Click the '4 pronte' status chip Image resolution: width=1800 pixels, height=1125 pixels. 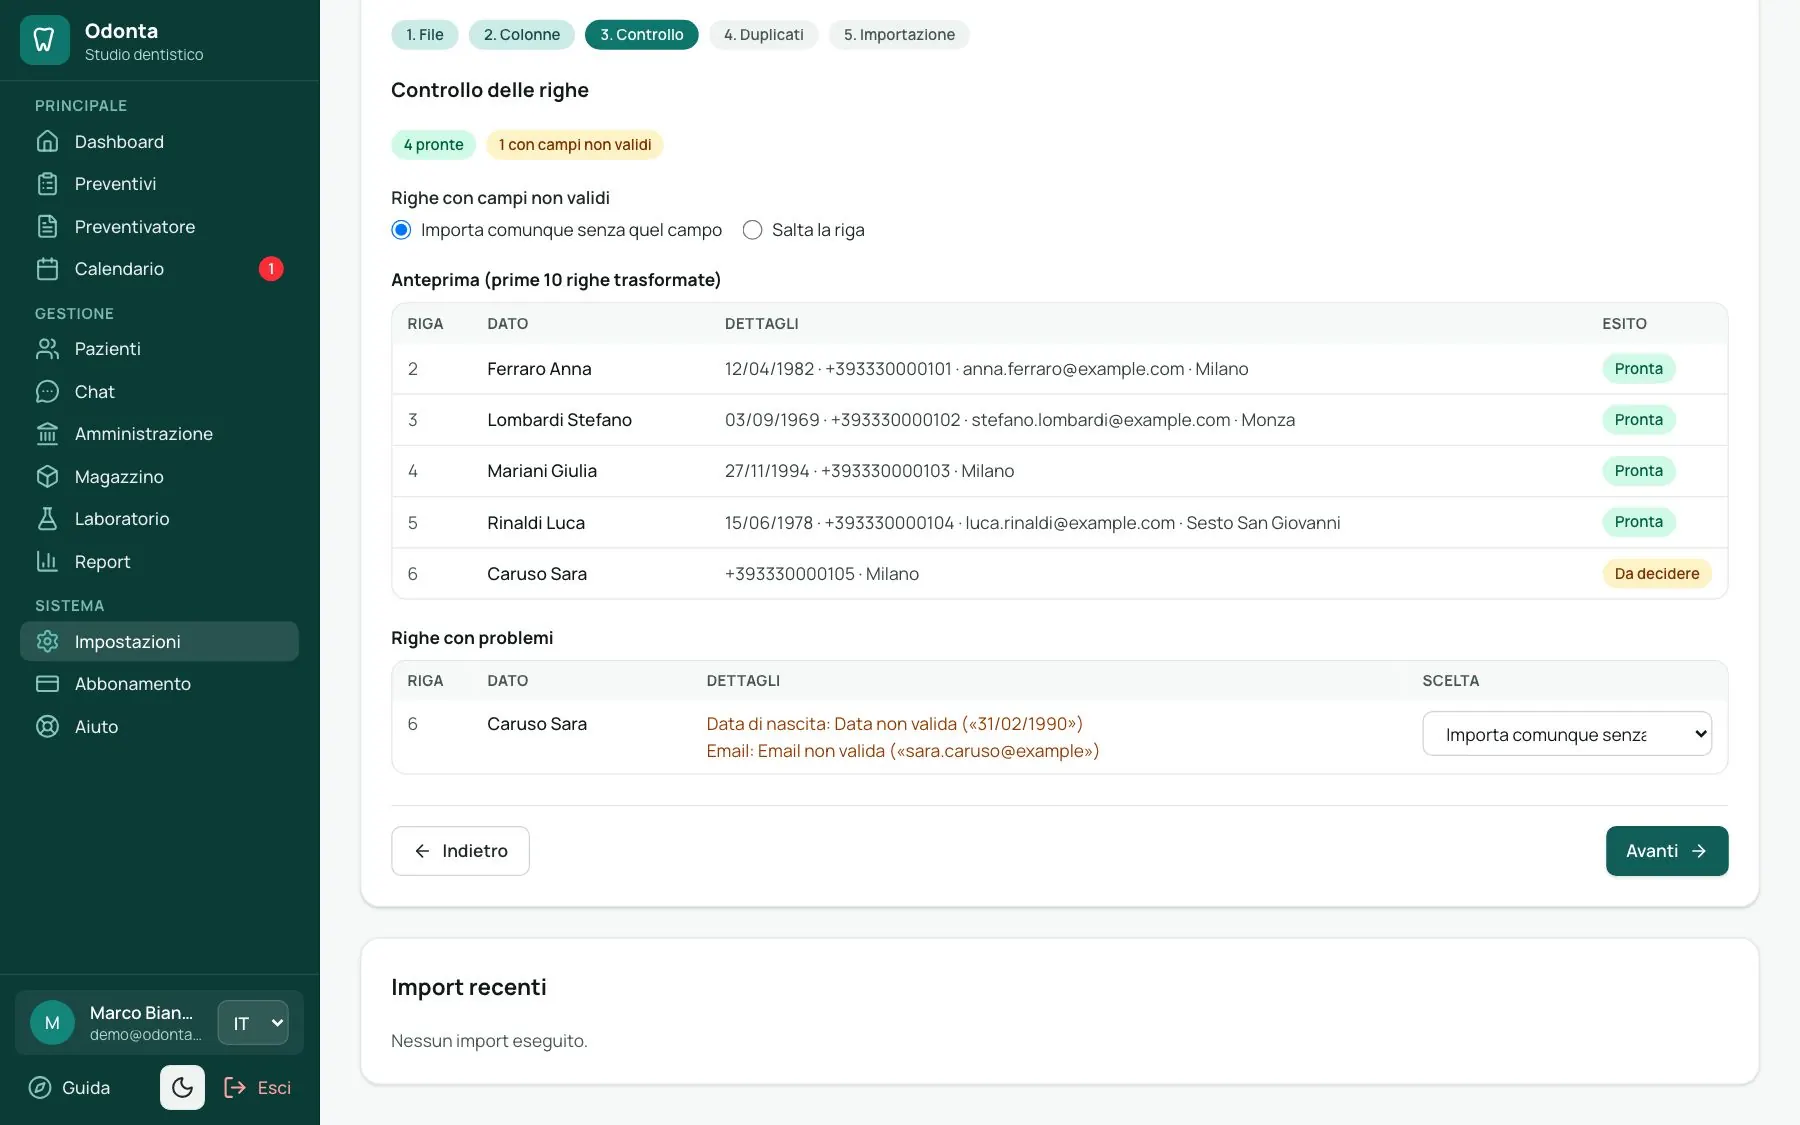[433, 145]
